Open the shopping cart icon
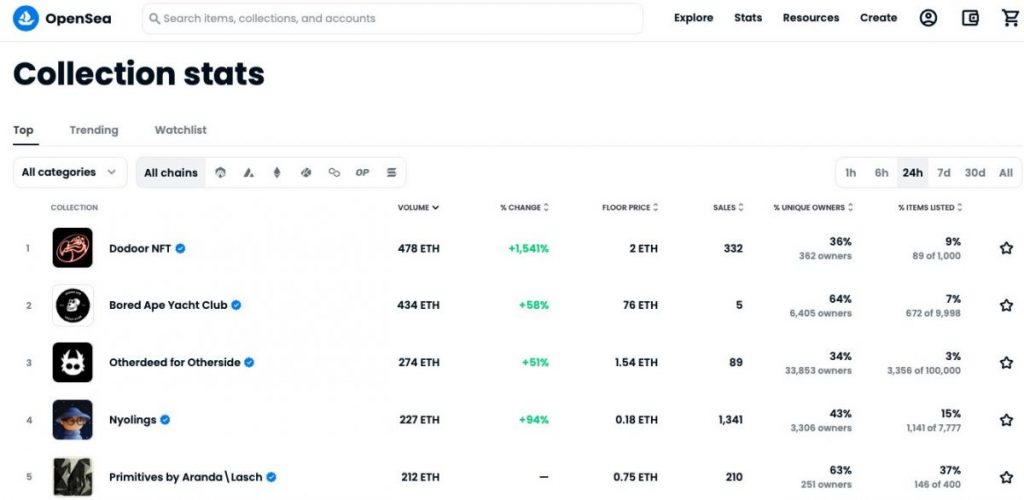The width and height of the screenshot is (1024, 500). pos(1010,18)
